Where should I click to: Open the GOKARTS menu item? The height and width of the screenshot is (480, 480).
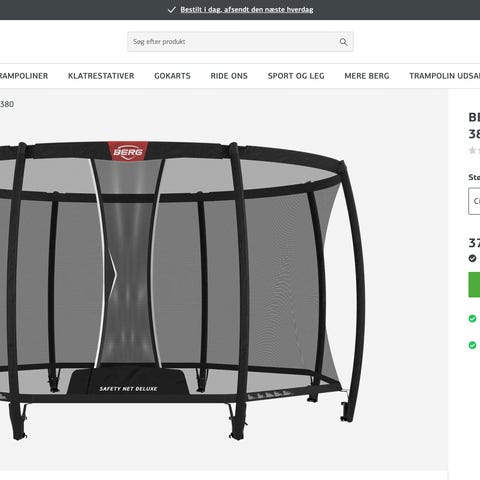tap(172, 76)
